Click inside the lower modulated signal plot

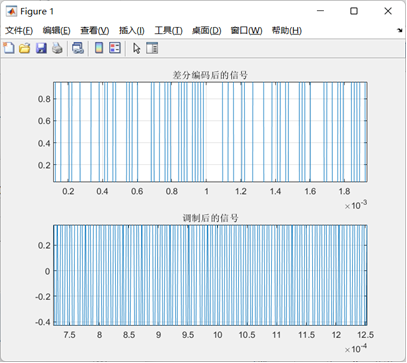tap(210, 275)
